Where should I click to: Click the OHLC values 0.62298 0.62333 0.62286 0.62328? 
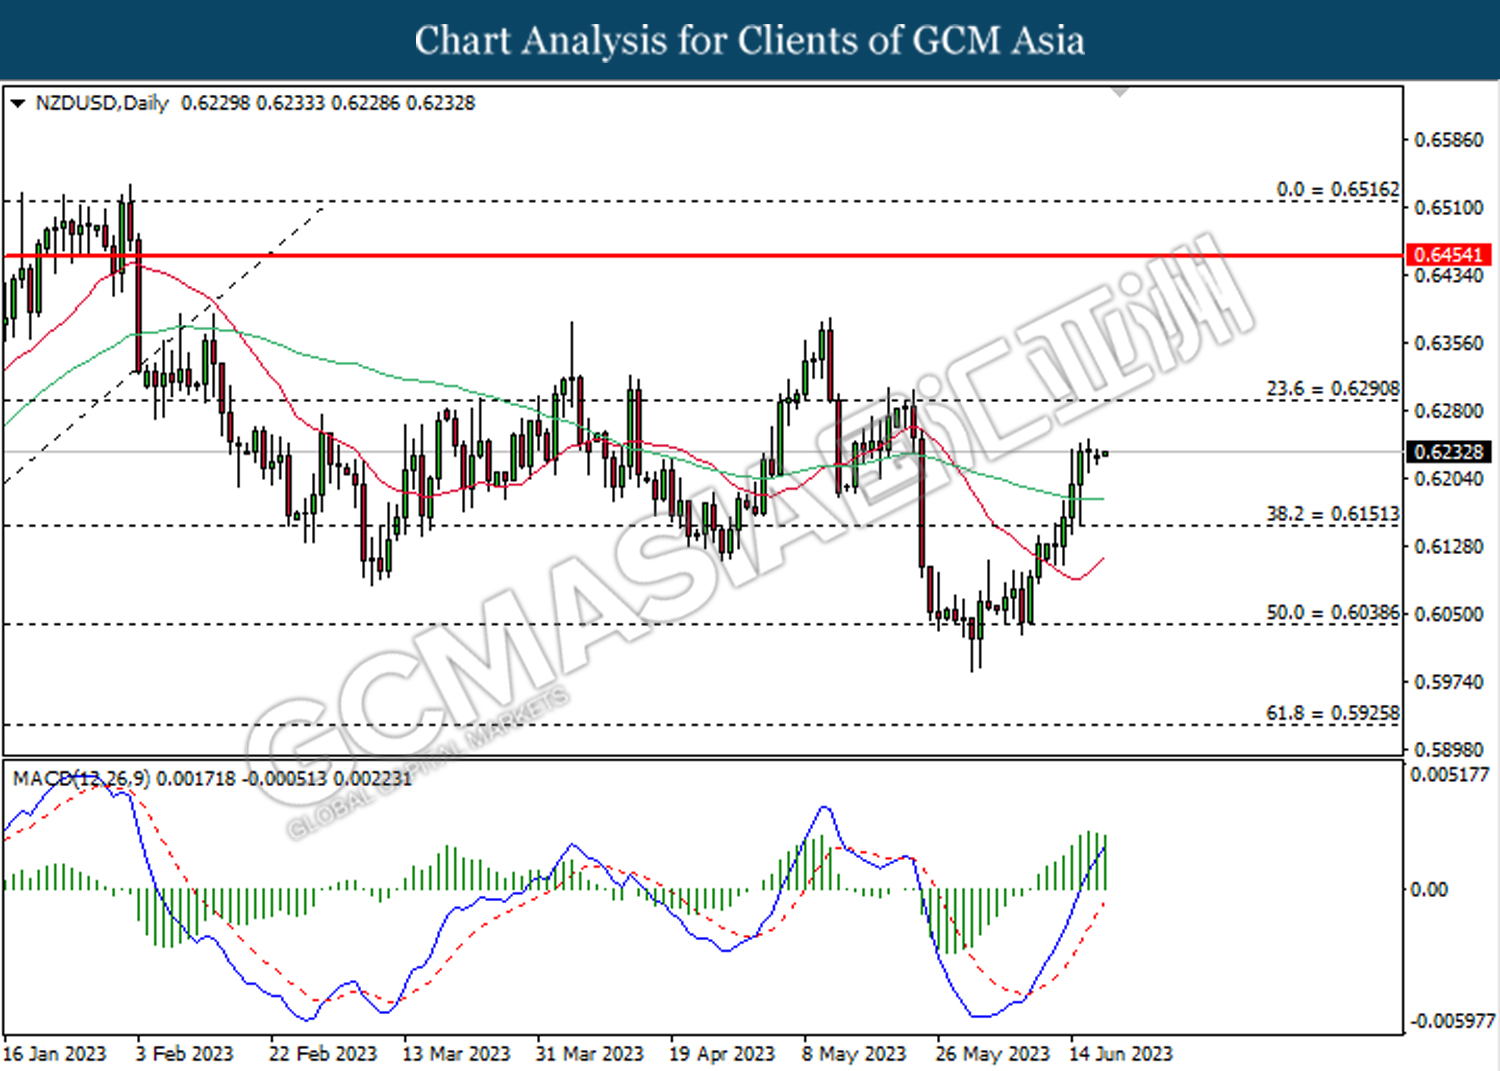point(328,103)
